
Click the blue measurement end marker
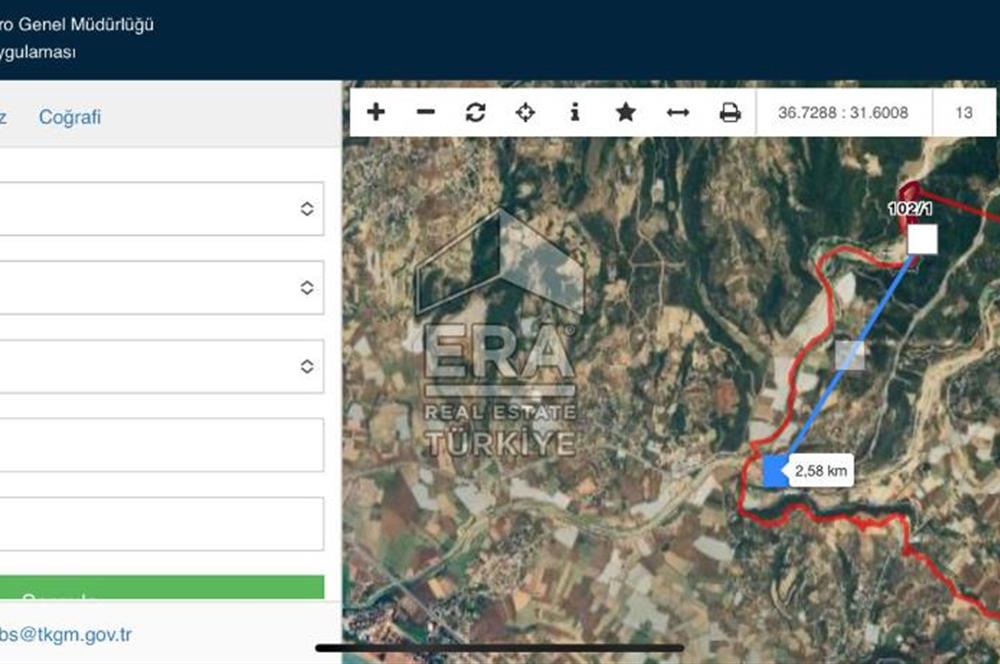[x=775, y=471]
